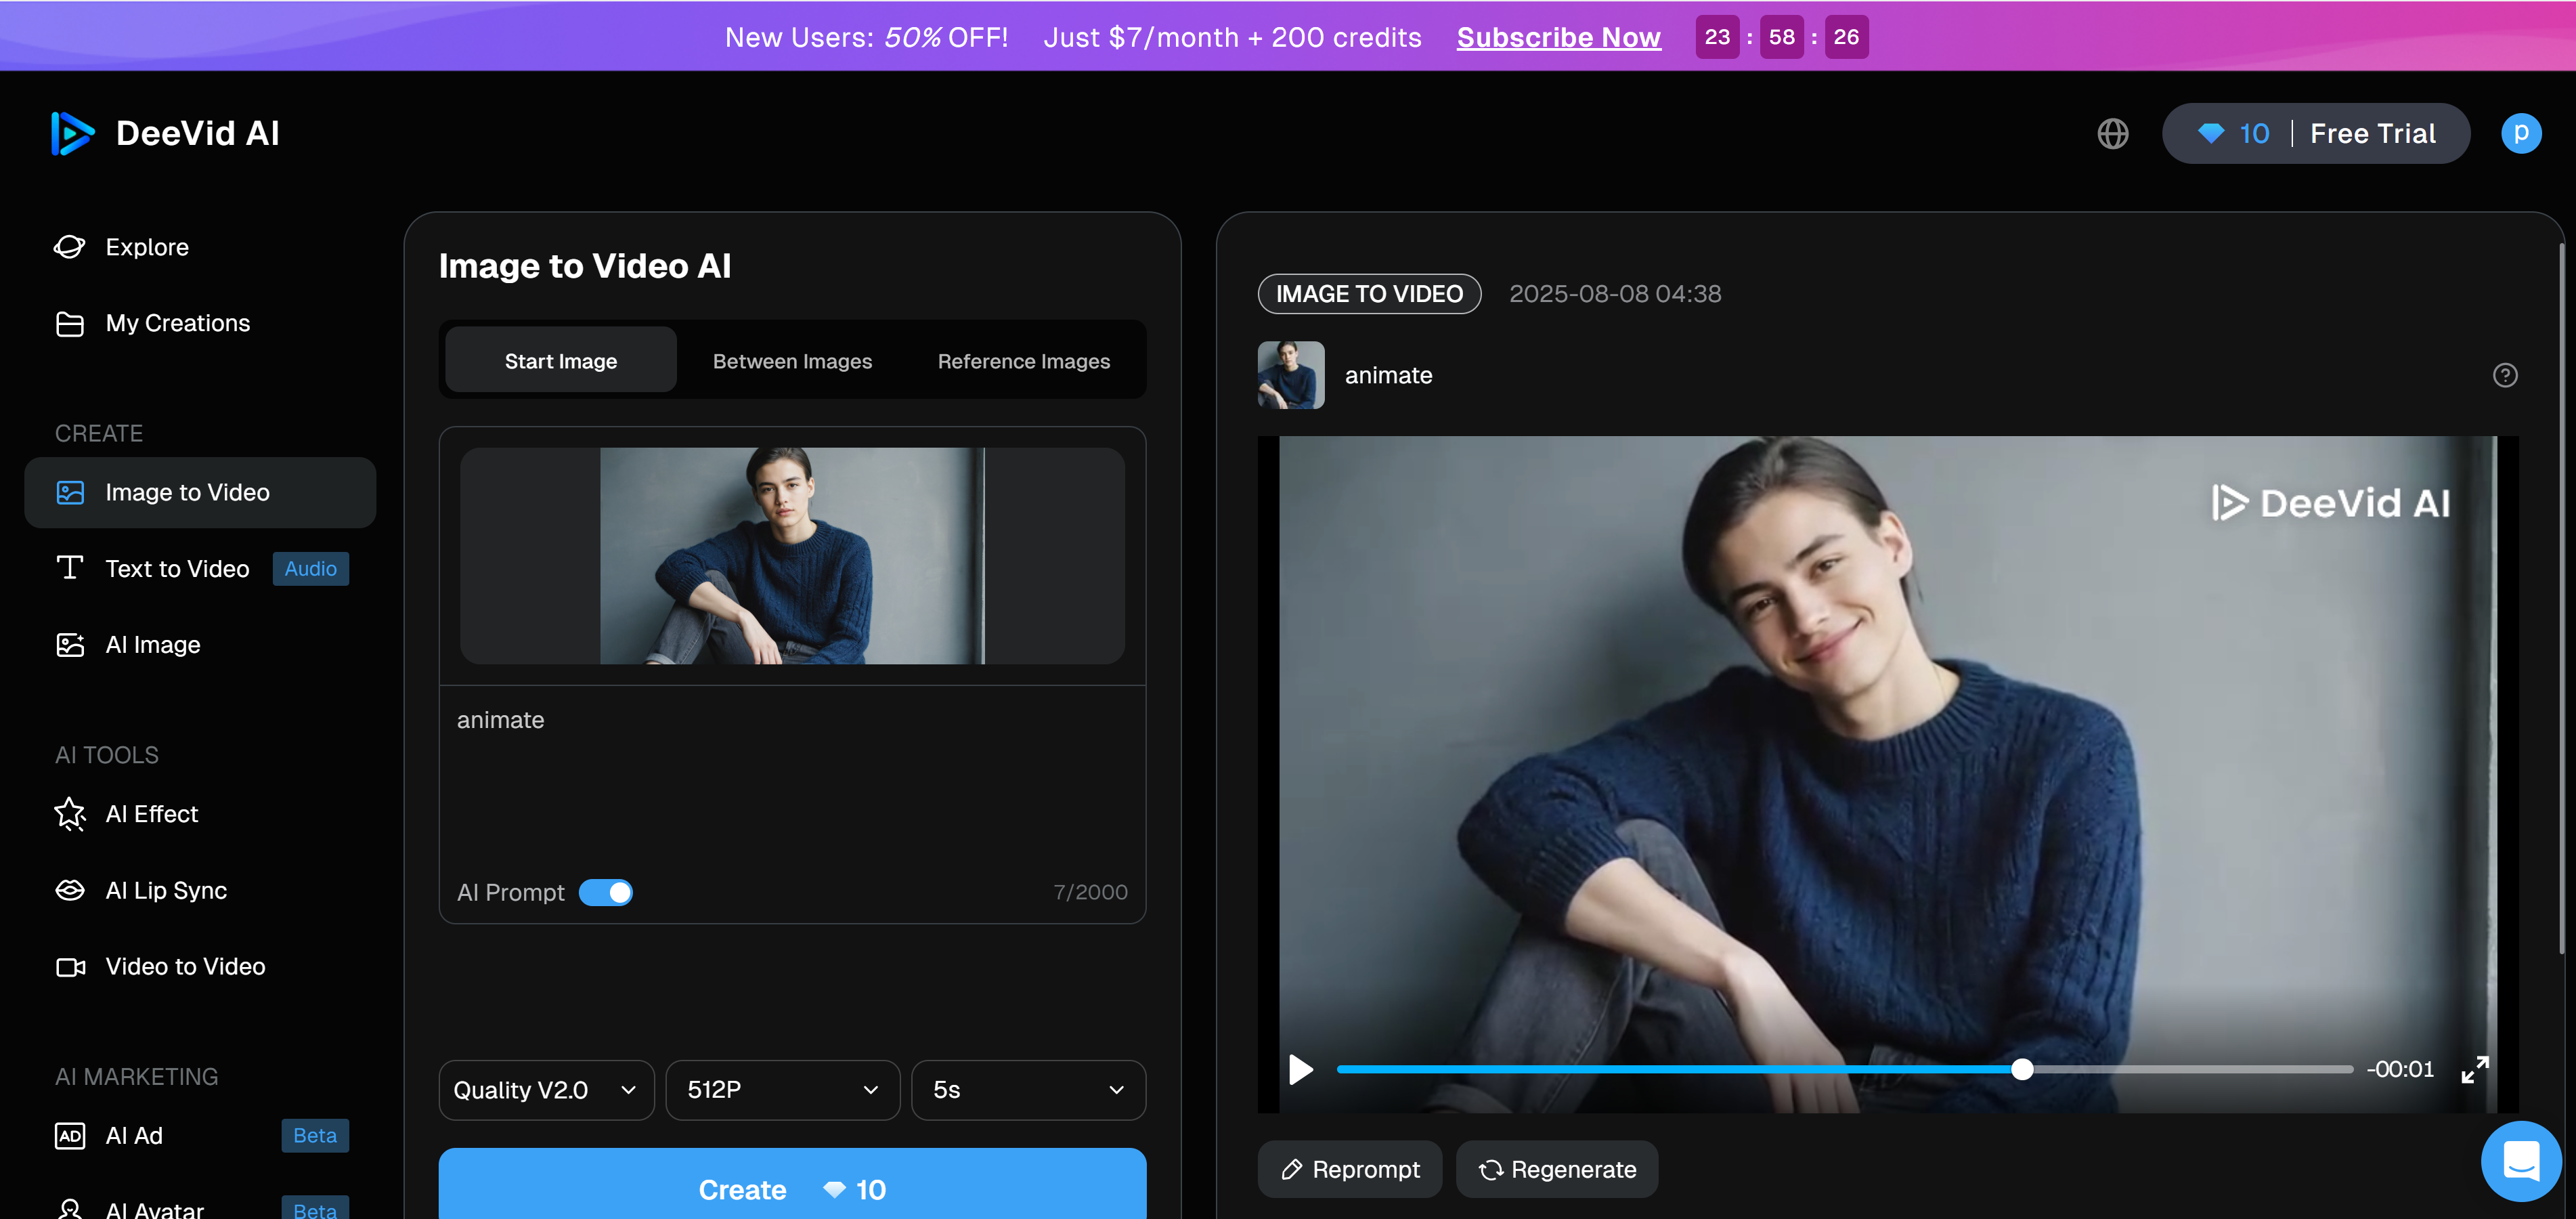The width and height of the screenshot is (2576, 1219).
Task: Open the AI Lip Sync tool
Action: tap(166, 890)
